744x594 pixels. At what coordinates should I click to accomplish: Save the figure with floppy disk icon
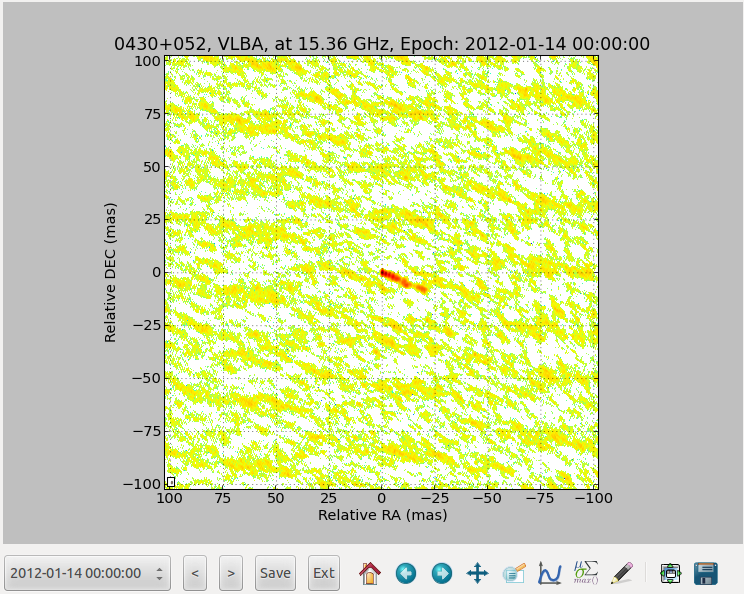(x=706, y=573)
